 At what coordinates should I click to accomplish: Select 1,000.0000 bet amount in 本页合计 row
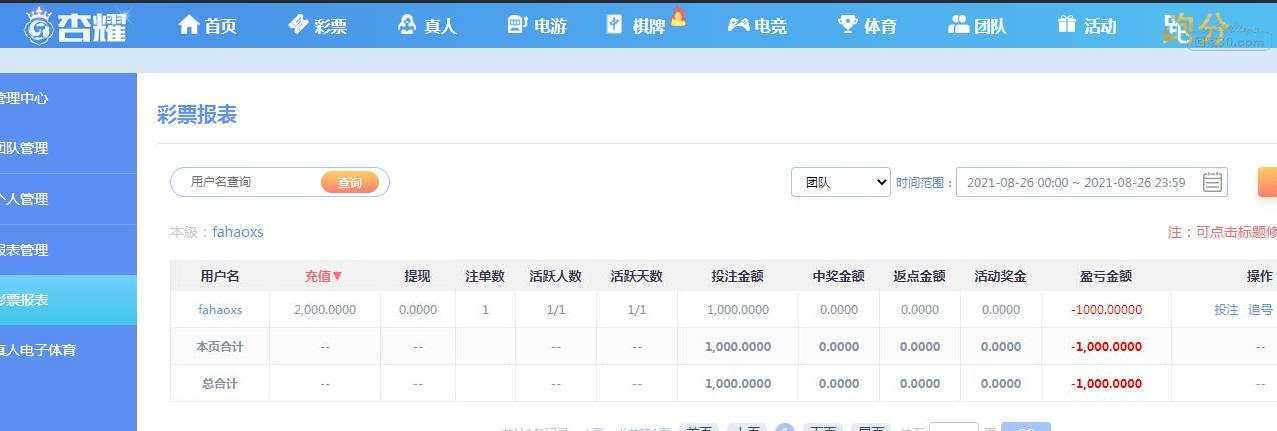(738, 347)
